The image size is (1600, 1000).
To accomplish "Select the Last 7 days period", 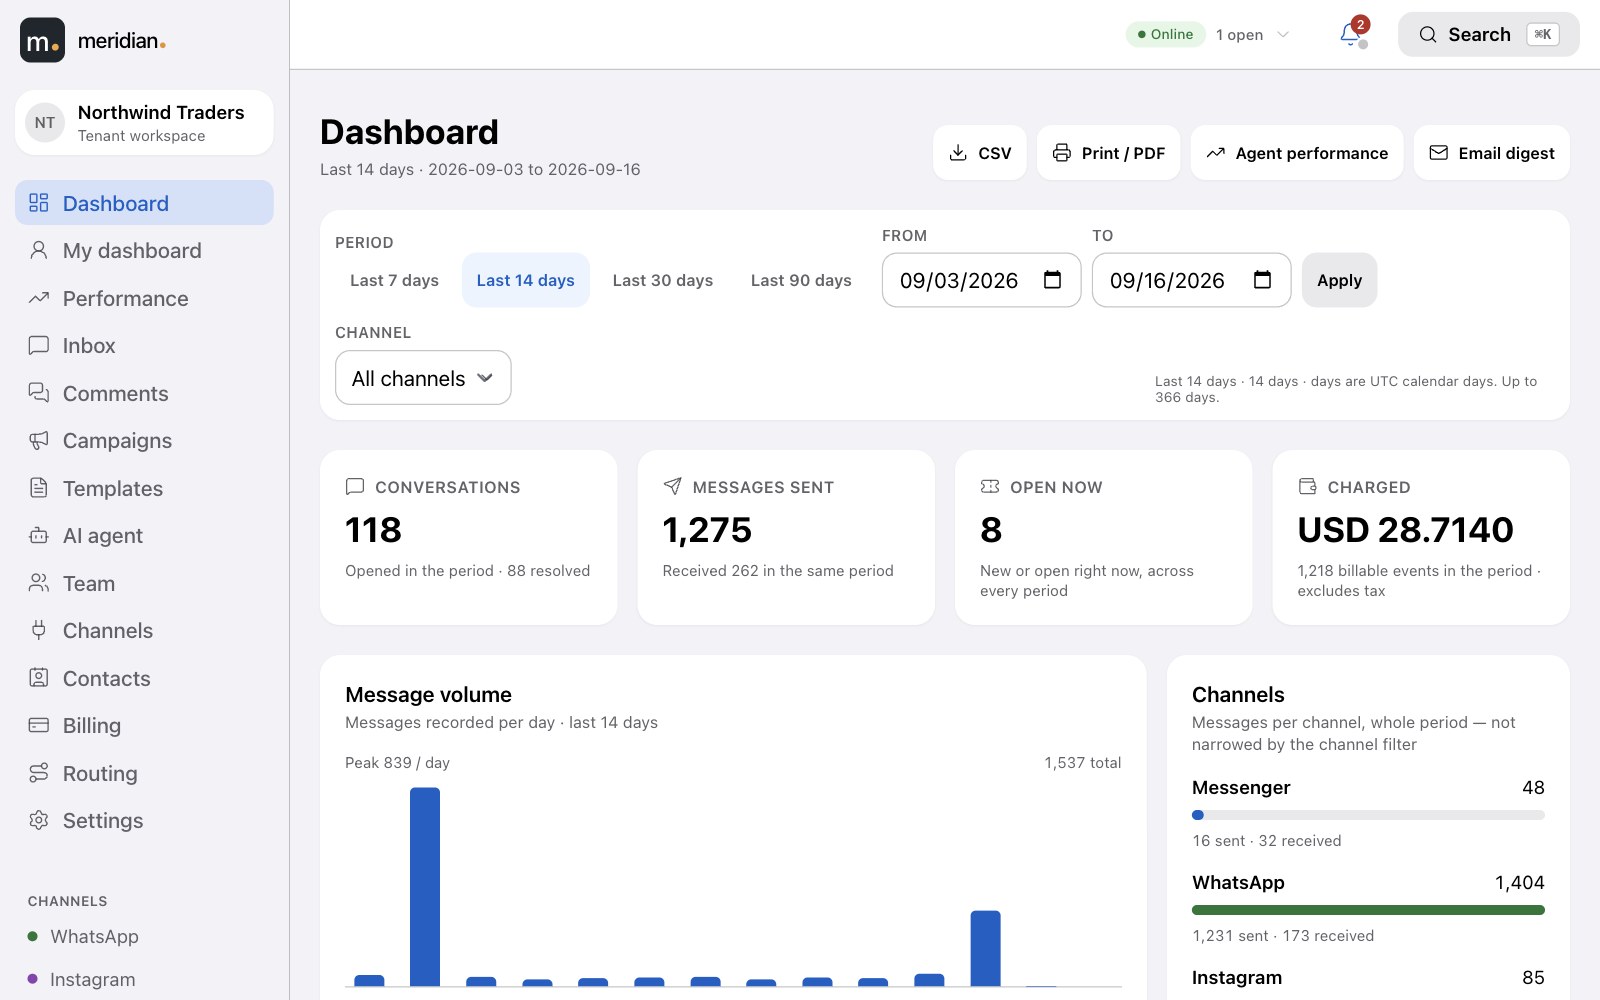I will coord(394,280).
